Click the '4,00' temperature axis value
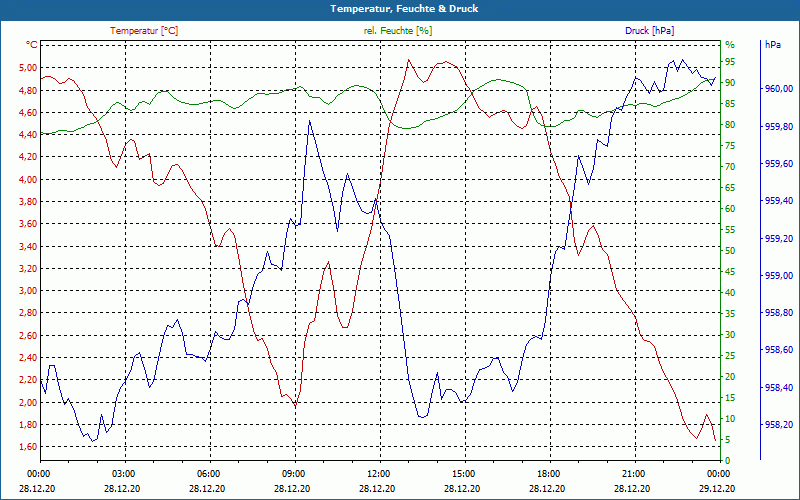 [x=29, y=179]
